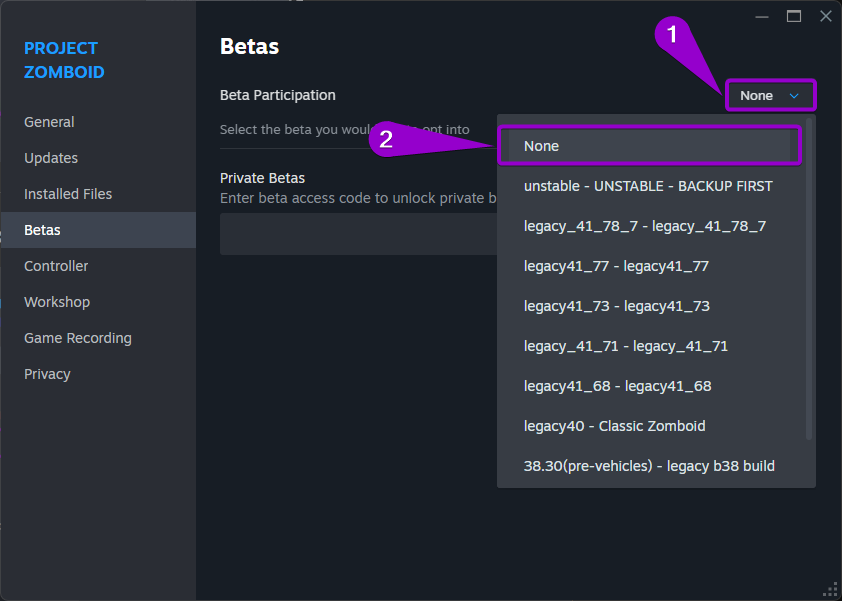The image size is (842, 601).
Task: Click the window resize grip icon
Action: click(831, 590)
